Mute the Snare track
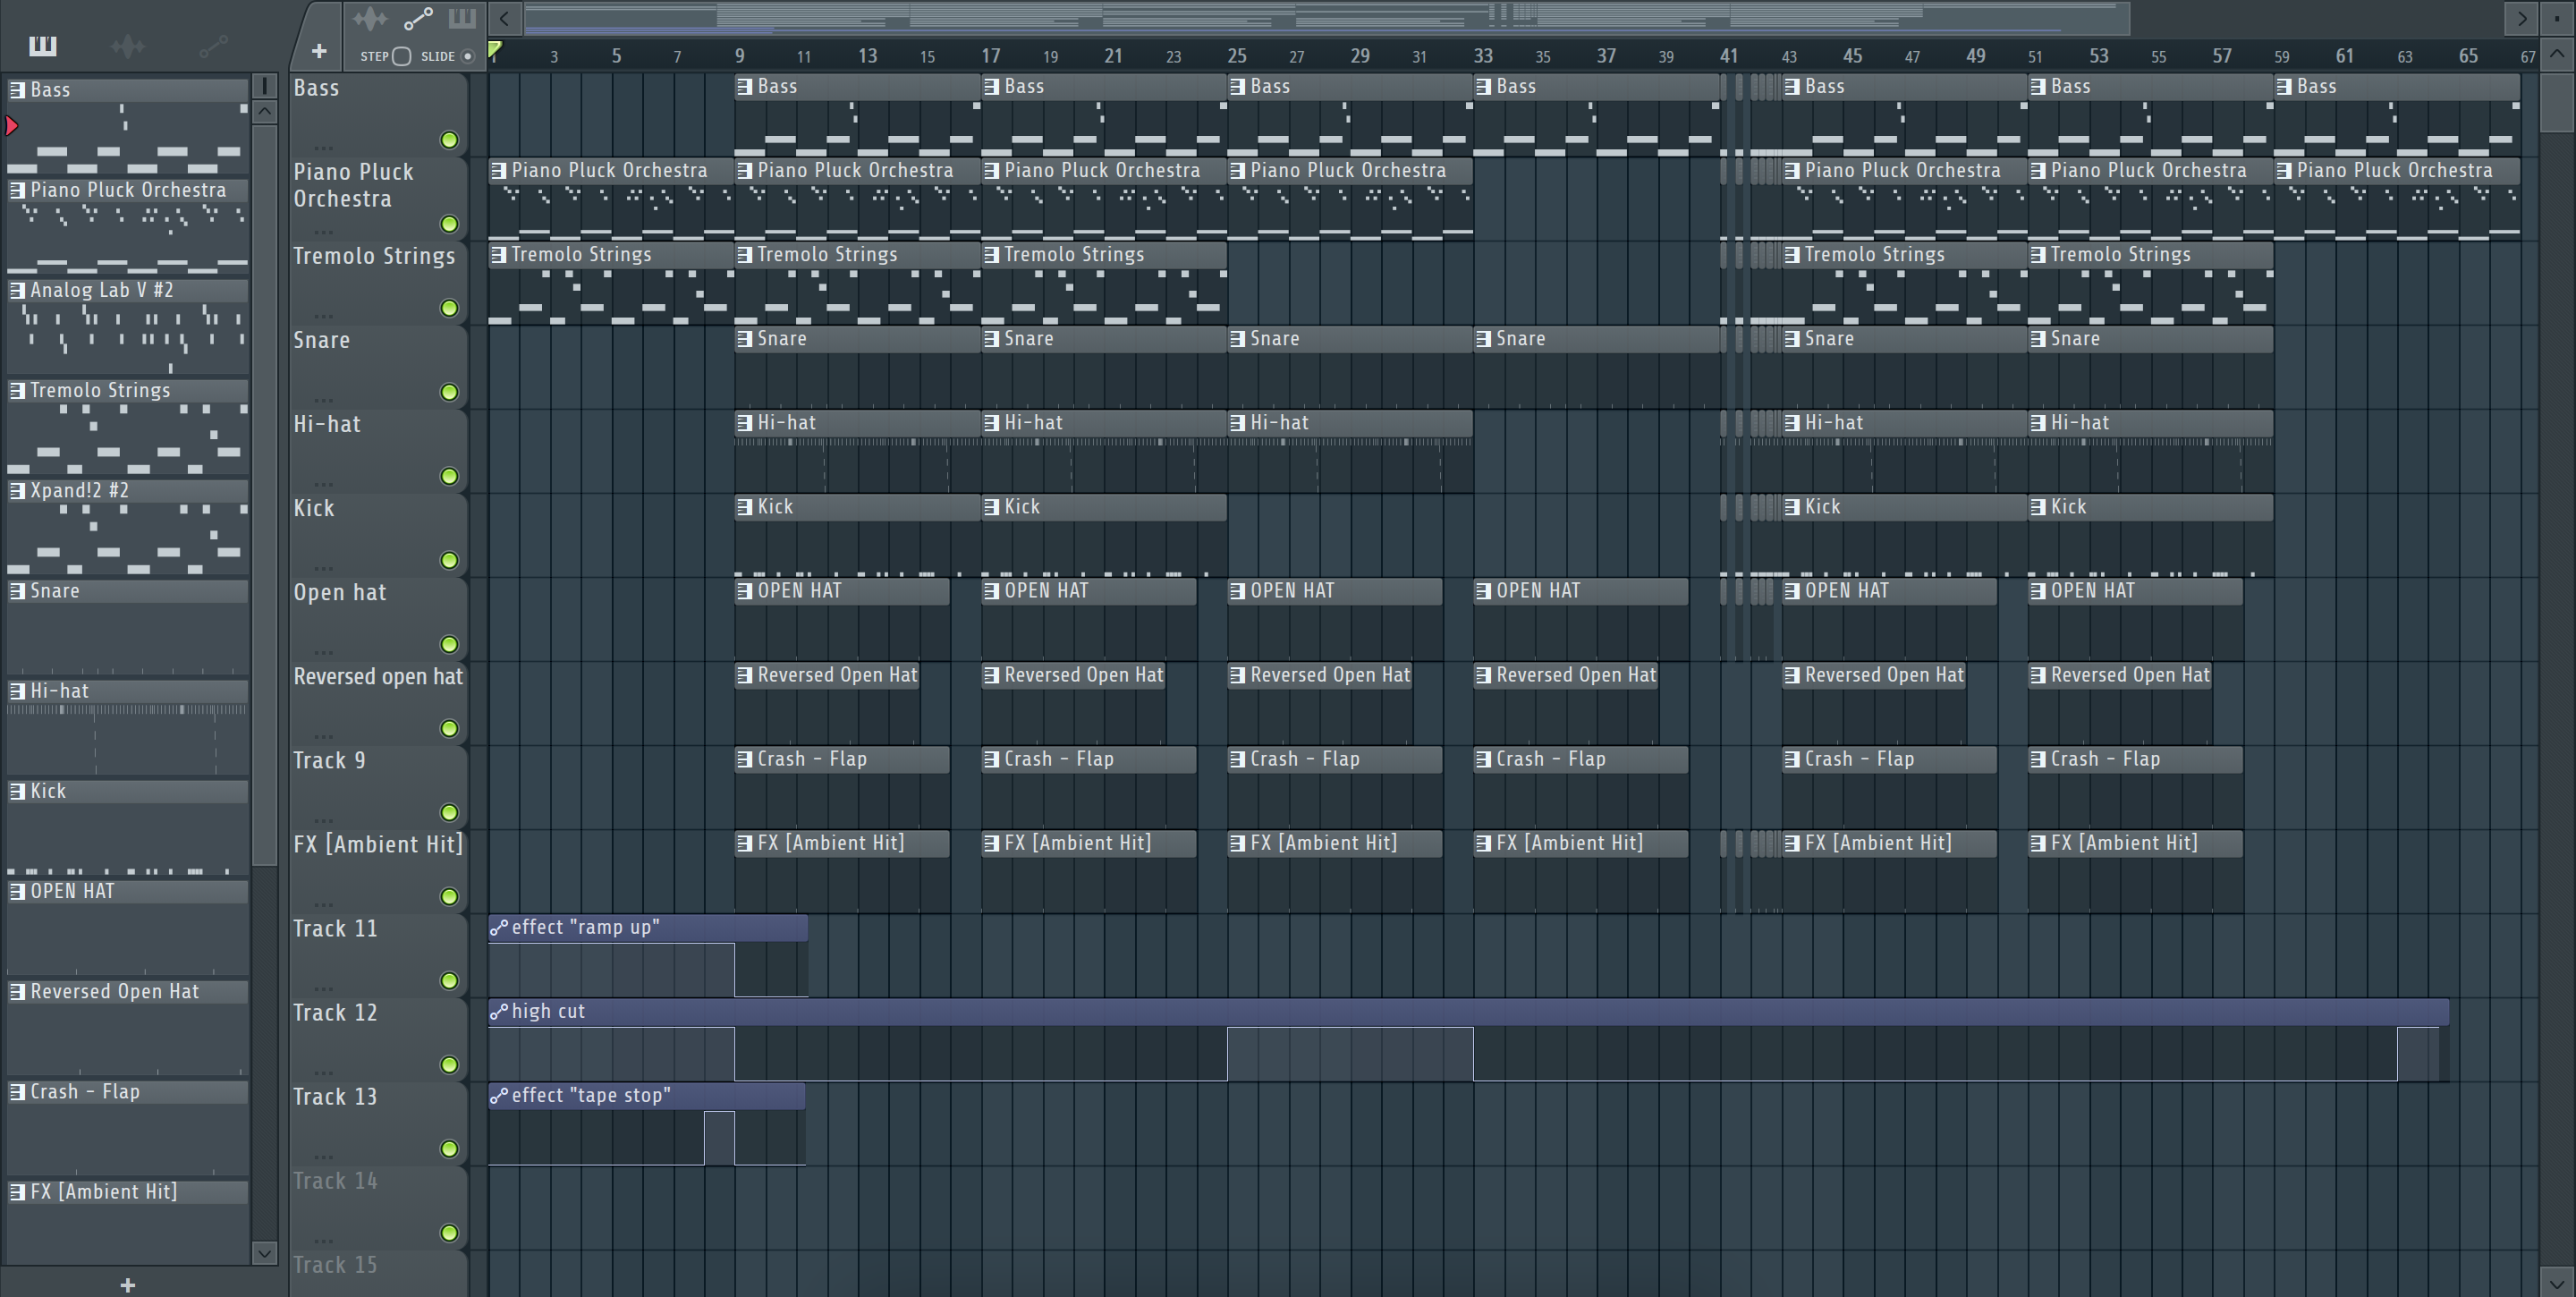This screenshot has width=2576, height=1297. 450,392
